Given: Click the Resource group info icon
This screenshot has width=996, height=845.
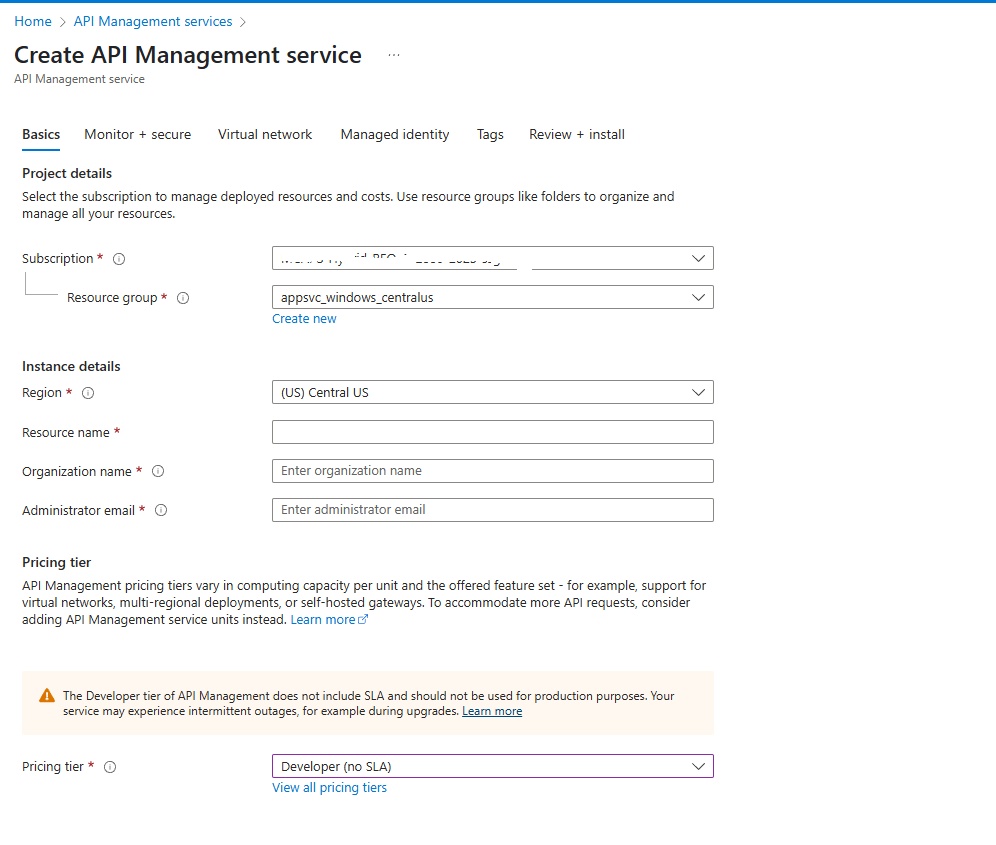Looking at the screenshot, I should coord(183,298).
